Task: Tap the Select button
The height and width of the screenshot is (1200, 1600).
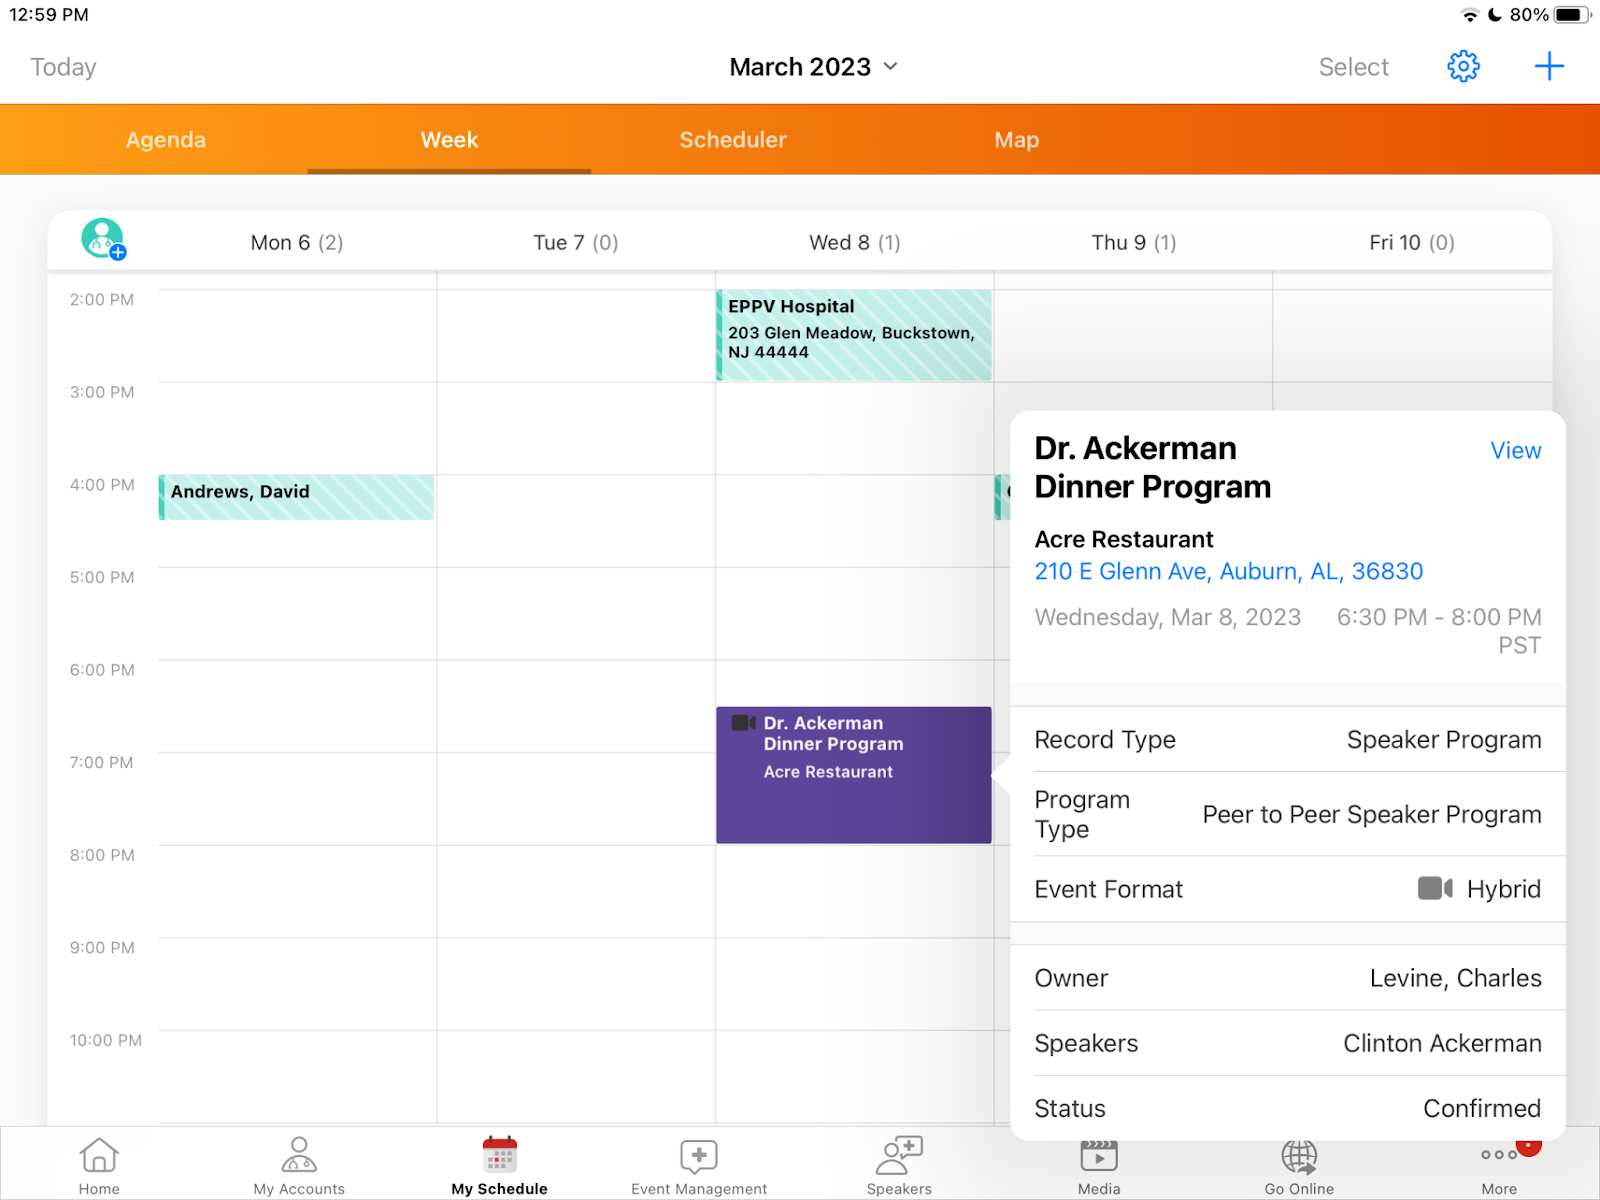Action: coord(1353,67)
